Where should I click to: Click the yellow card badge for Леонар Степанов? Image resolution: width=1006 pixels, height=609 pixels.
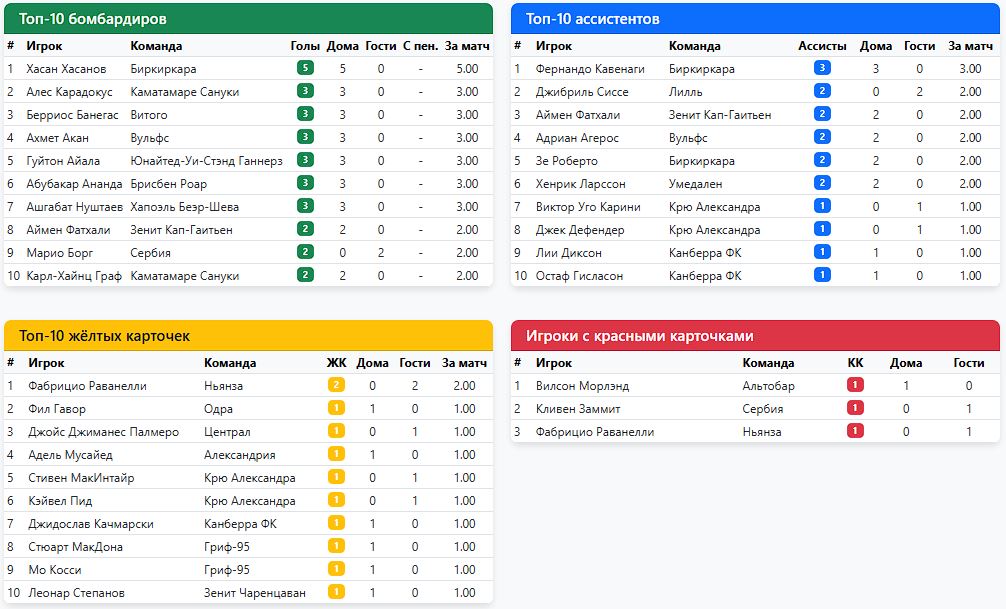(336, 592)
